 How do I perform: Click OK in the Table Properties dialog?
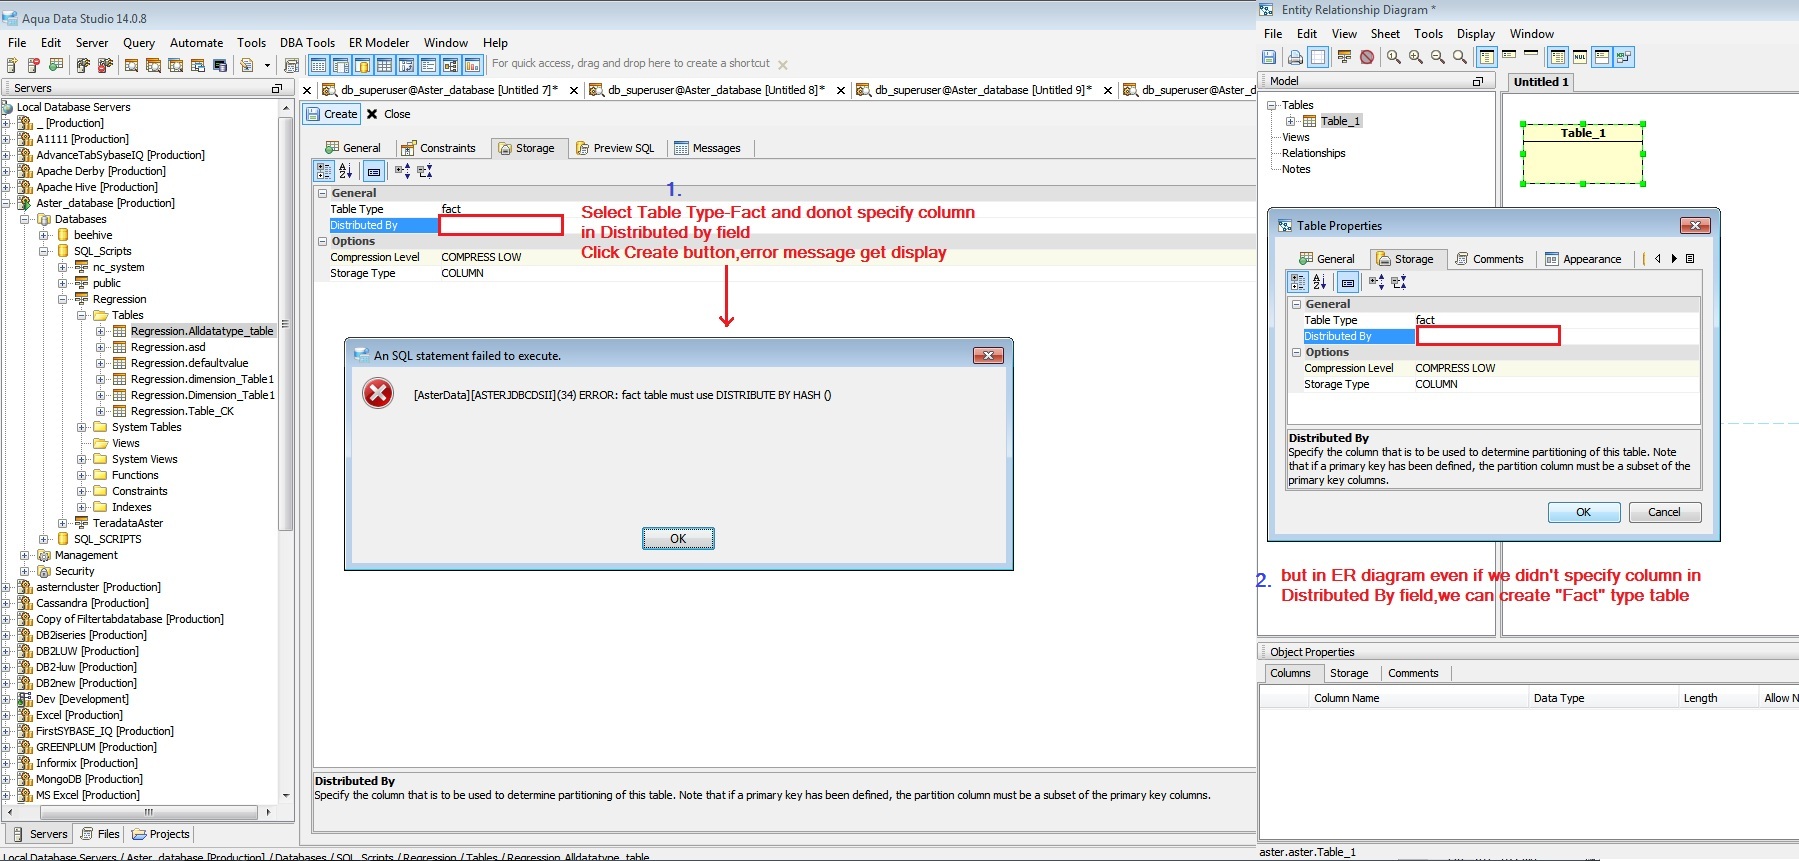point(1584,512)
